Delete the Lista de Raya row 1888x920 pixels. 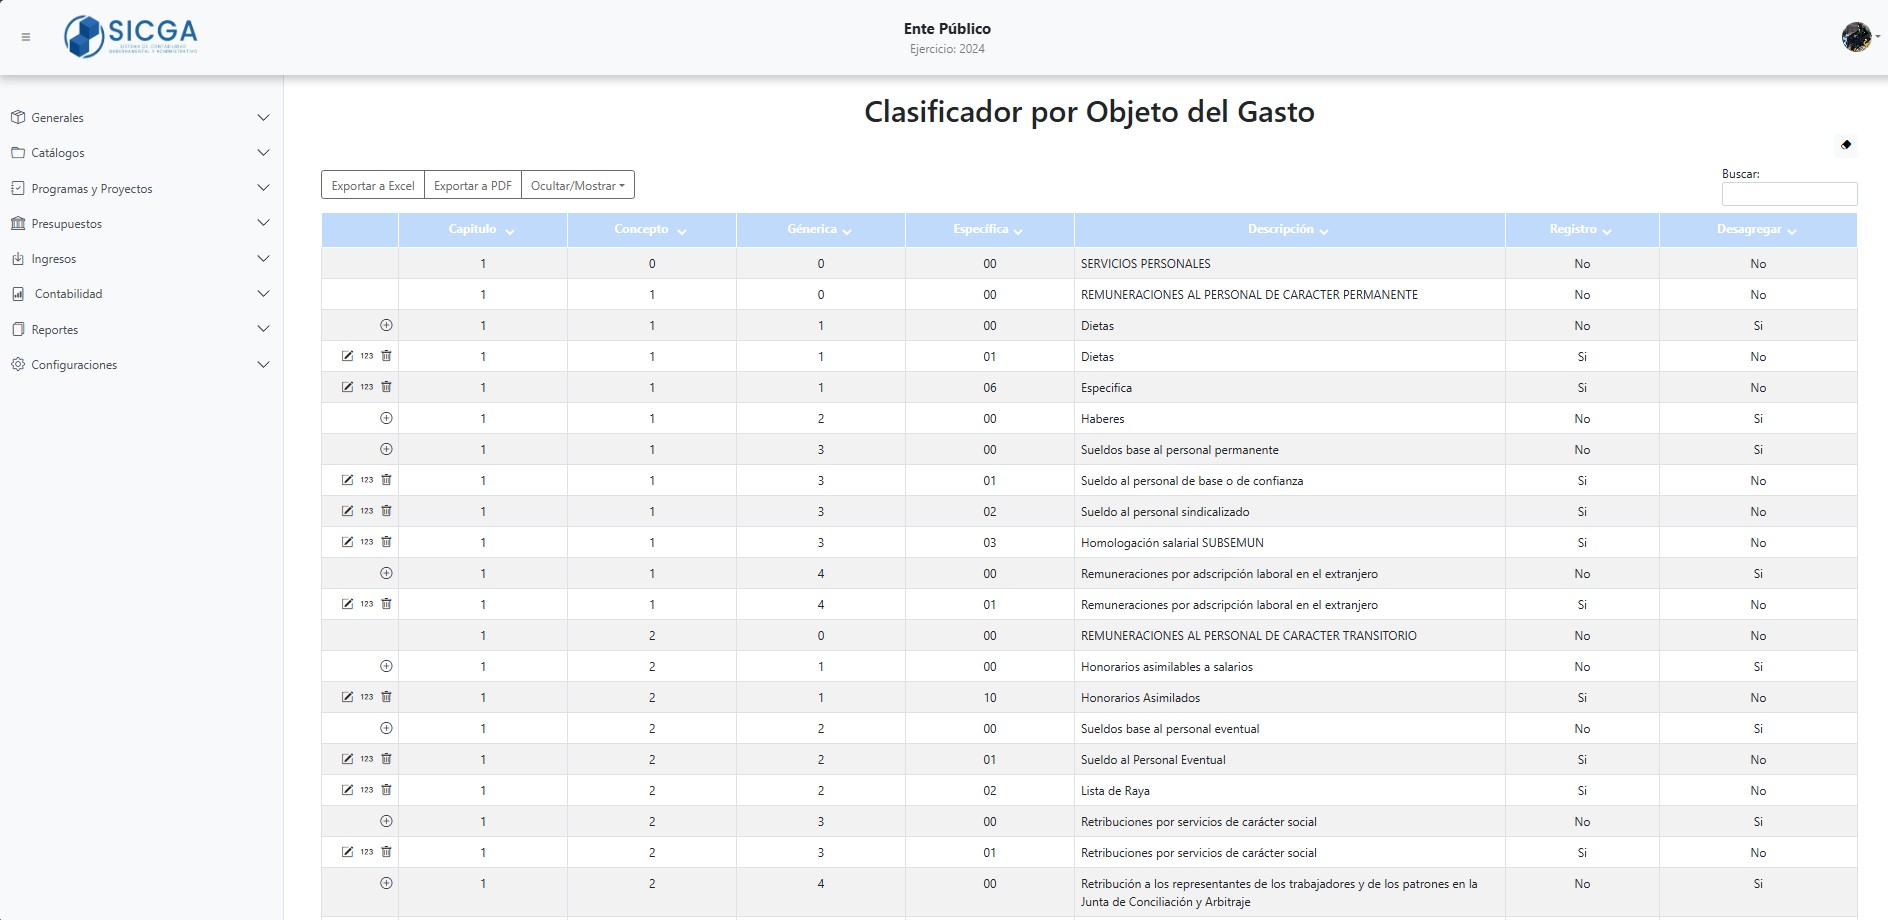[x=386, y=790]
